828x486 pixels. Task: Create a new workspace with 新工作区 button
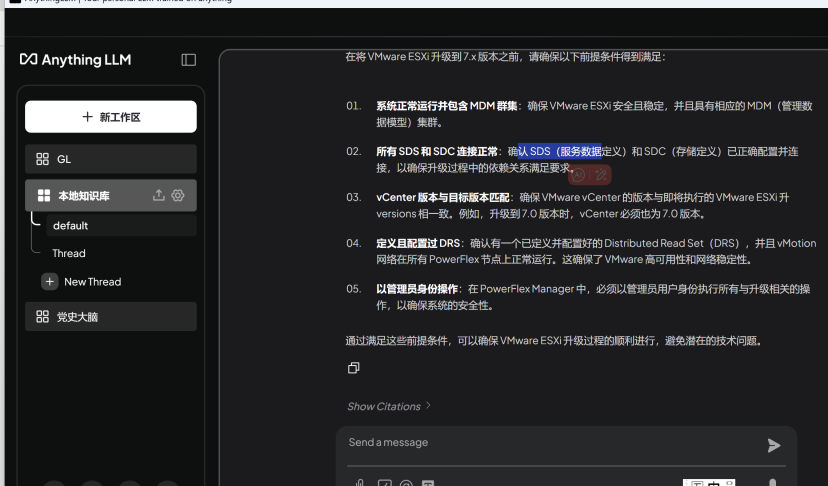click(x=111, y=117)
